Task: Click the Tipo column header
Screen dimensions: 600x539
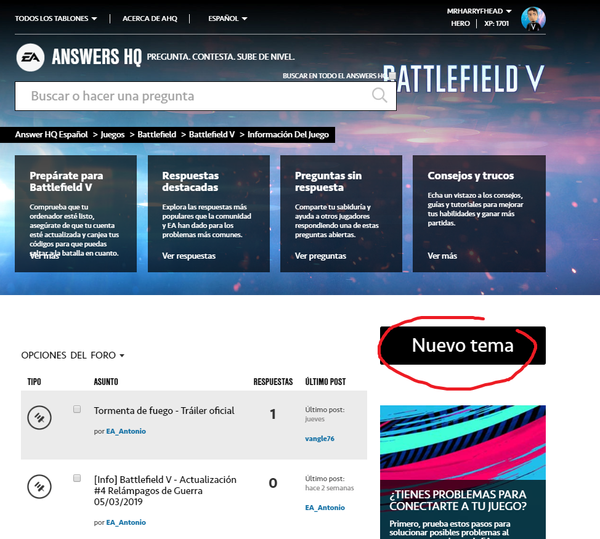Action: [34, 382]
